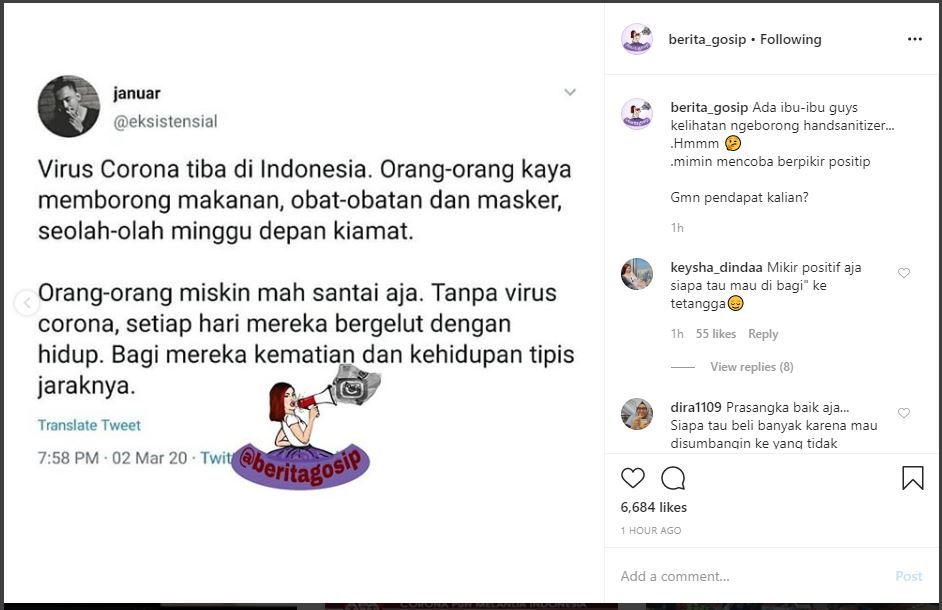942x610 pixels.
Task: Like dira1109's comment heart
Action: [904, 413]
